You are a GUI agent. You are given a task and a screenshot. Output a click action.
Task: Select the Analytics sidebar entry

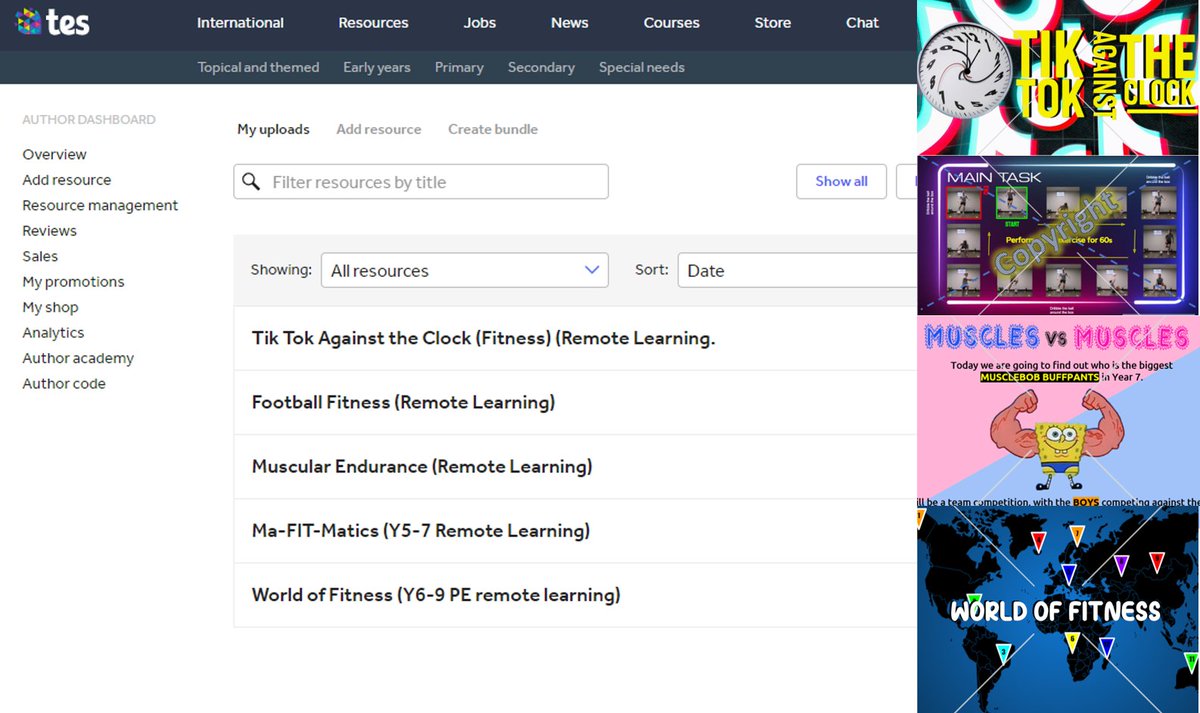tap(53, 332)
